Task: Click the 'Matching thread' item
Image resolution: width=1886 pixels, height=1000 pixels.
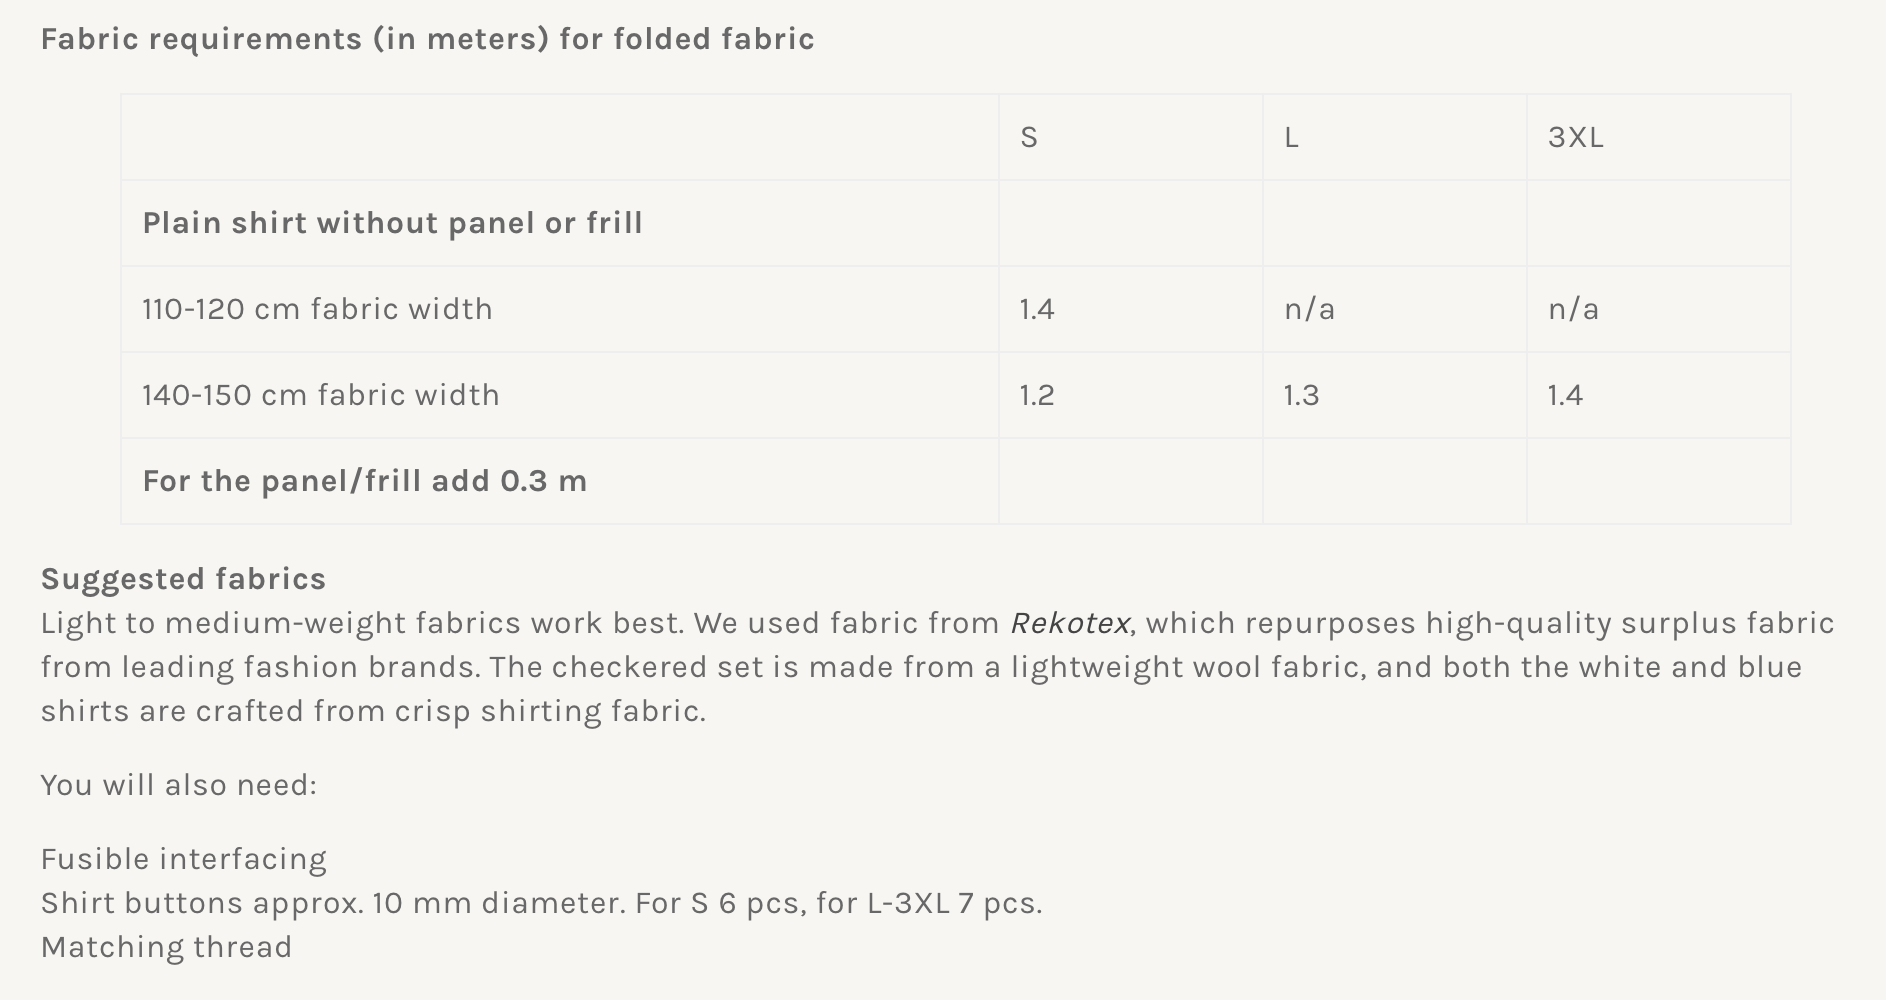Action: (x=166, y=947)
